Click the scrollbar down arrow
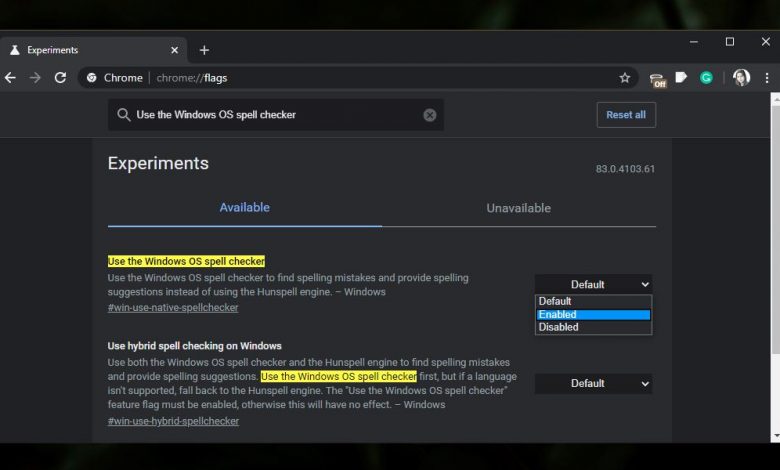The height and width of the screenshot is (470, 780). (x=776, y=437)
